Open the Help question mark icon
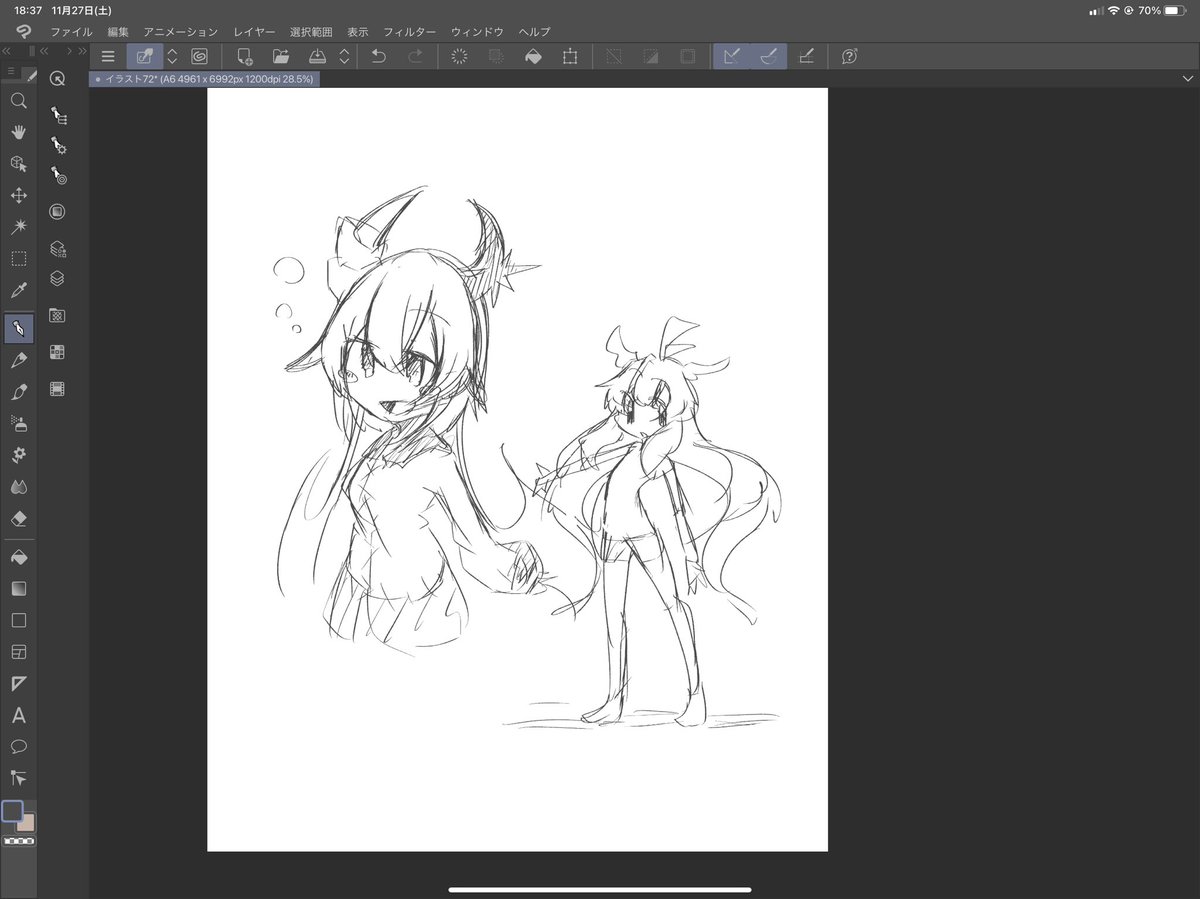This screenshot has width=1200, height=899. coord(849,57)
